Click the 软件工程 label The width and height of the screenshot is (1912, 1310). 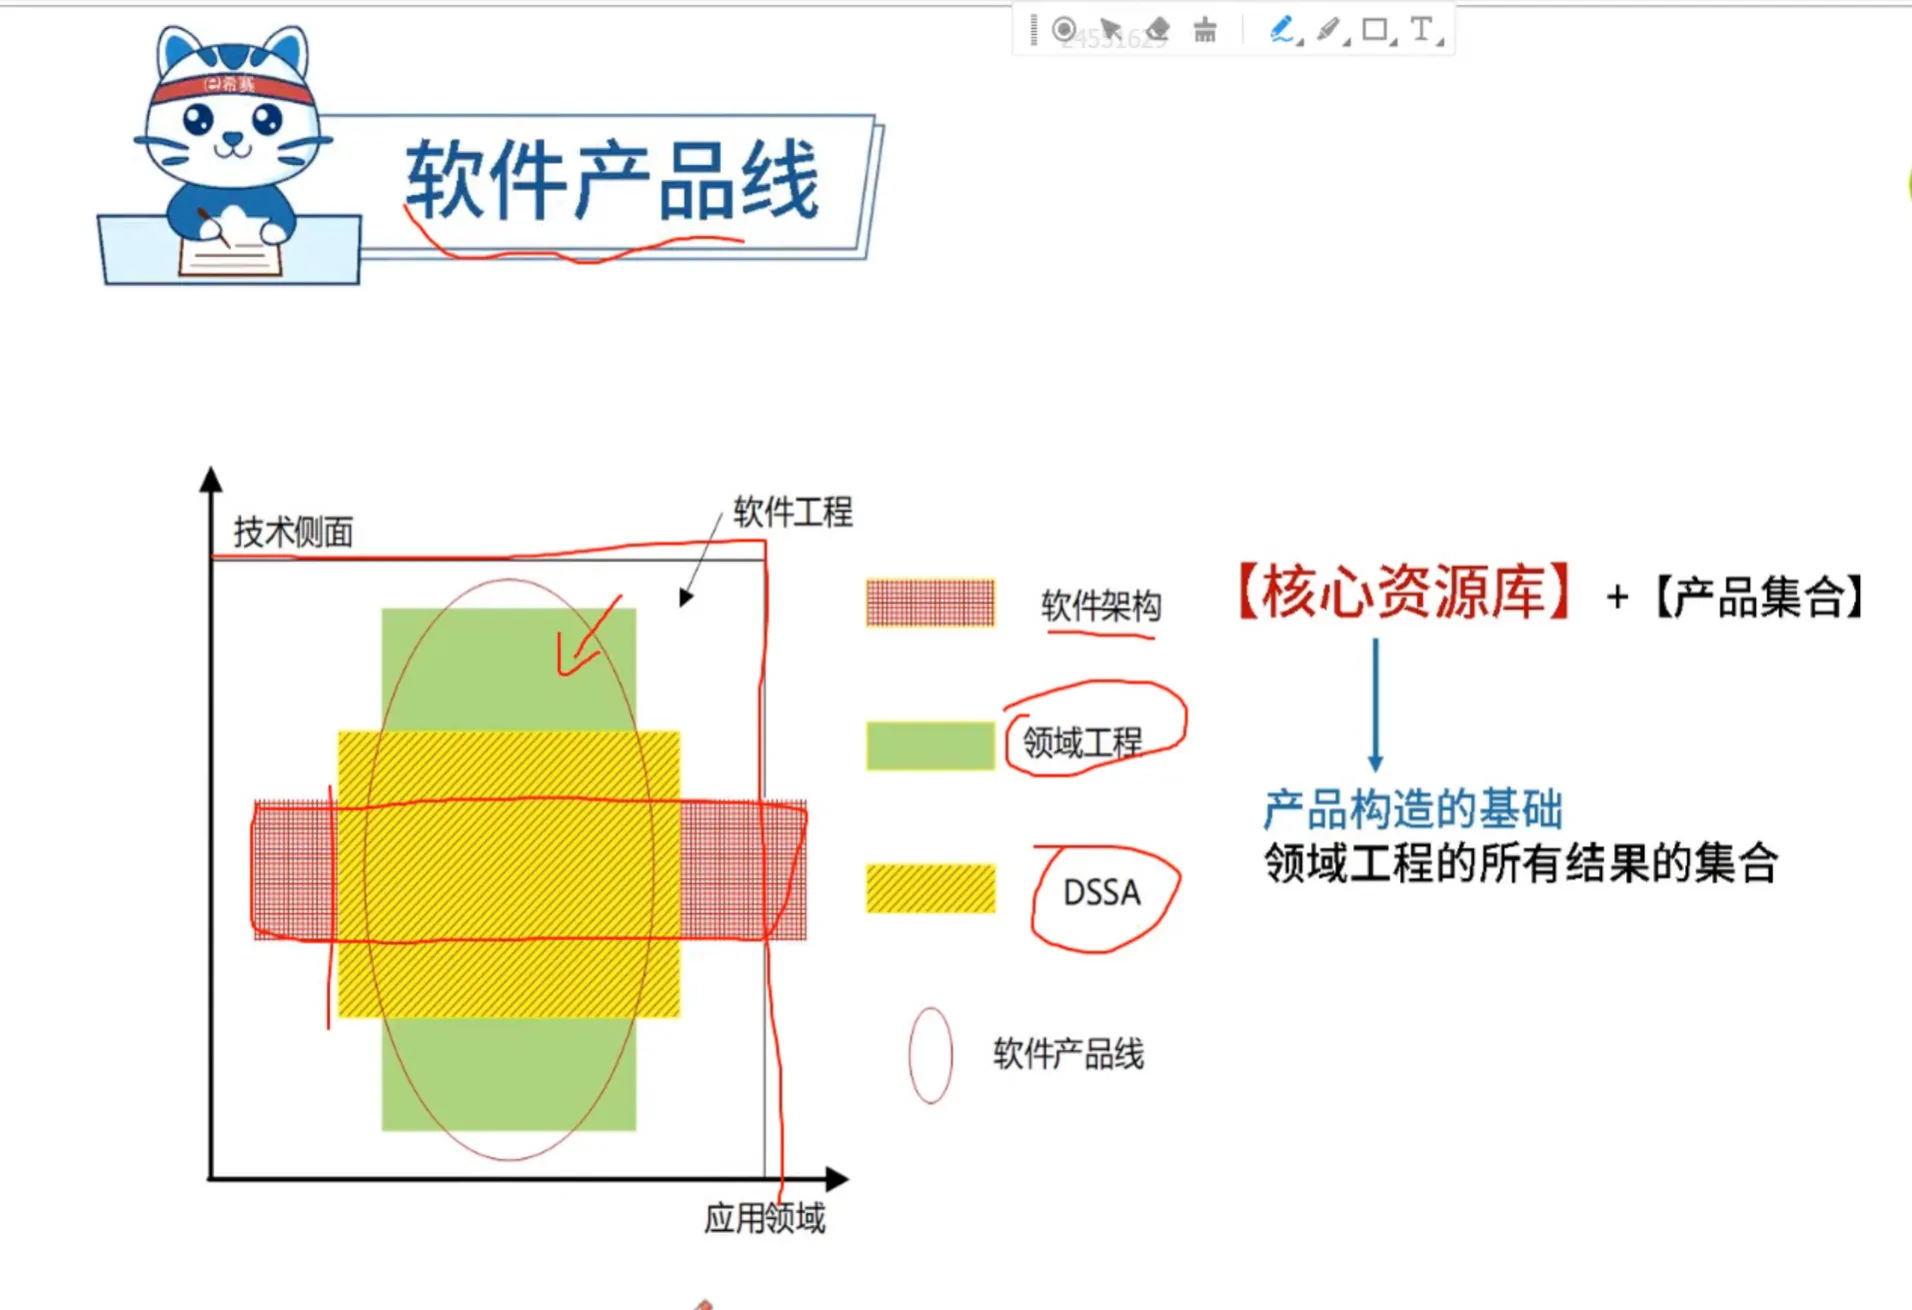point(793,511)
